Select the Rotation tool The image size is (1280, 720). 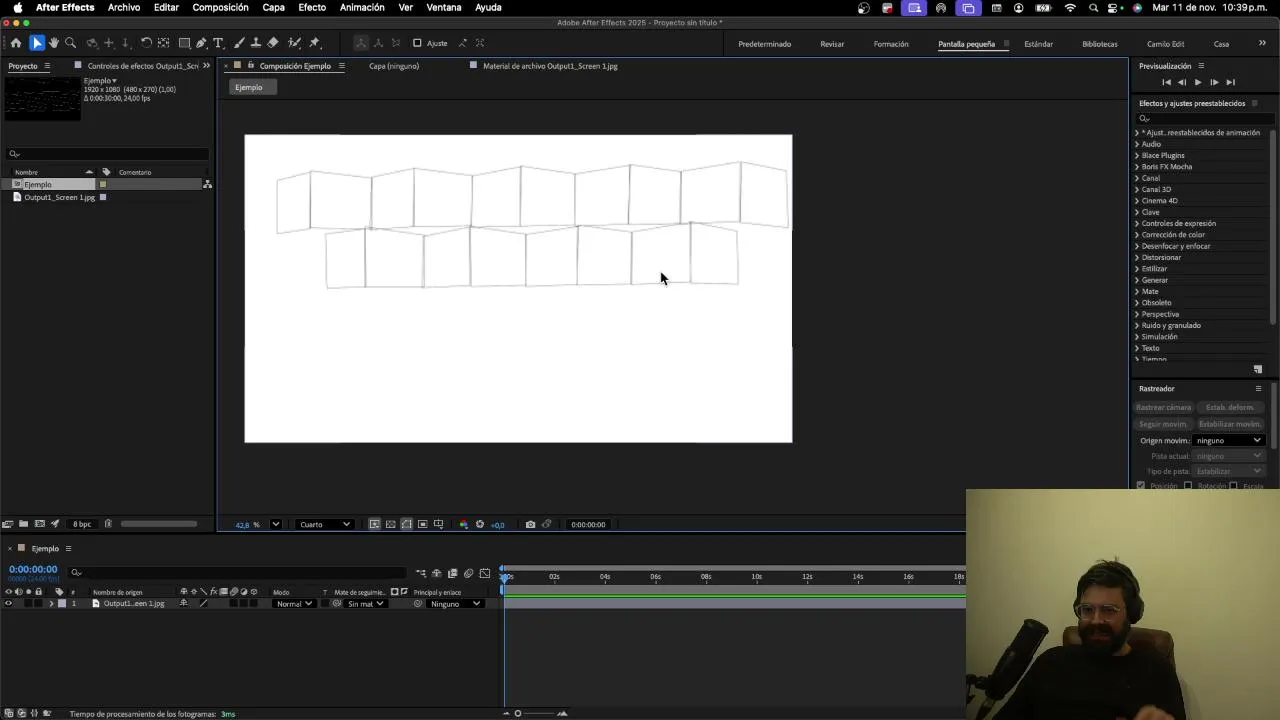146,43
